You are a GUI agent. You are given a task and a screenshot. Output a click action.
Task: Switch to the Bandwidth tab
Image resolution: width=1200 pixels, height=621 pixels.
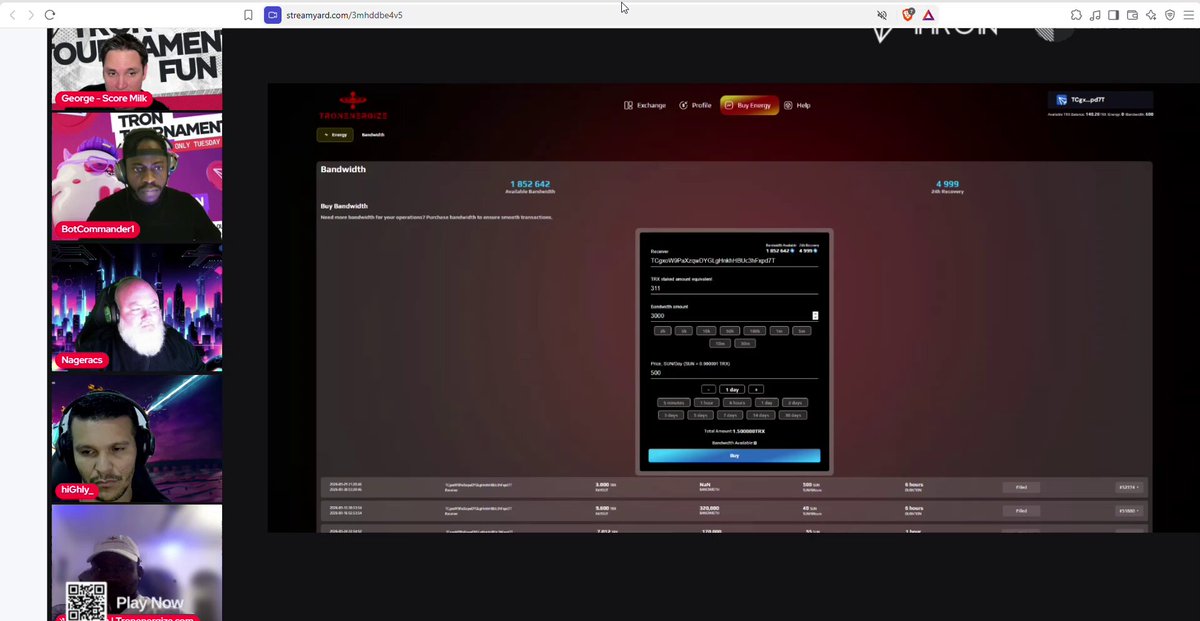[x=373, y=135]
